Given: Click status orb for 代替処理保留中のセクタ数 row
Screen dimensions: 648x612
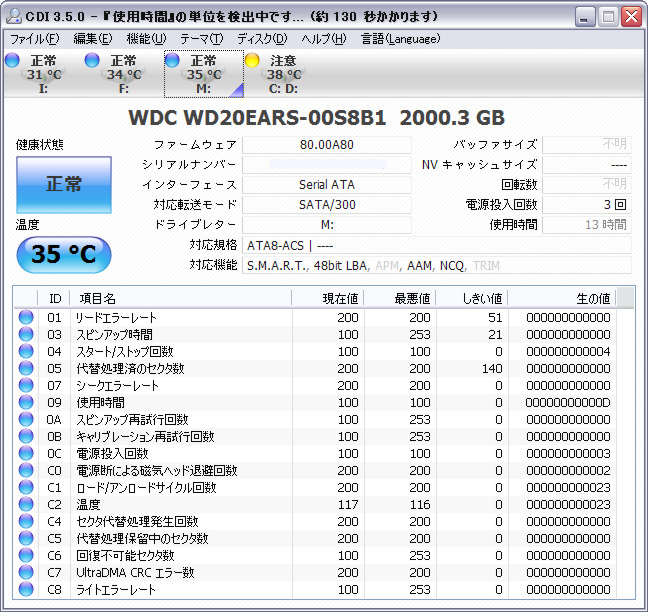Looking at the screenshot, I should (x=26, y=538).
